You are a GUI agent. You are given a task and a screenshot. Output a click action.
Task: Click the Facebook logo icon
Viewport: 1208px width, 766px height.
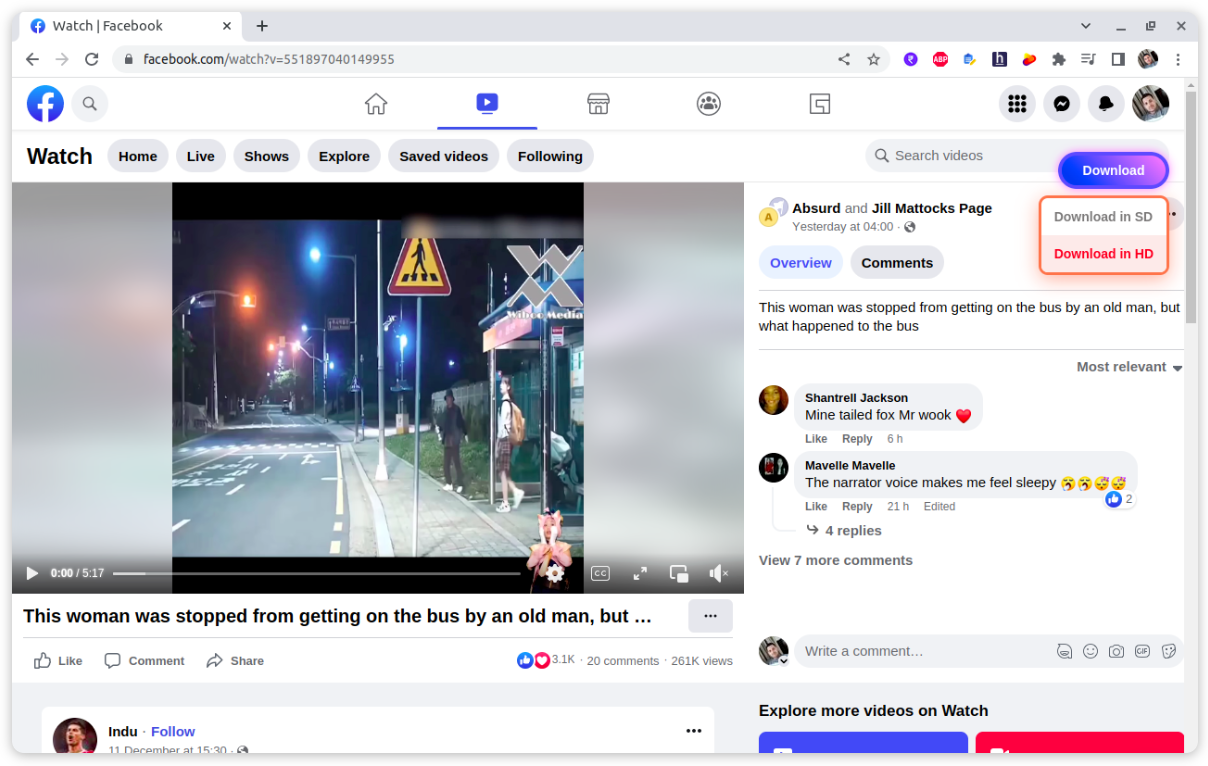(x=45, y=103)
